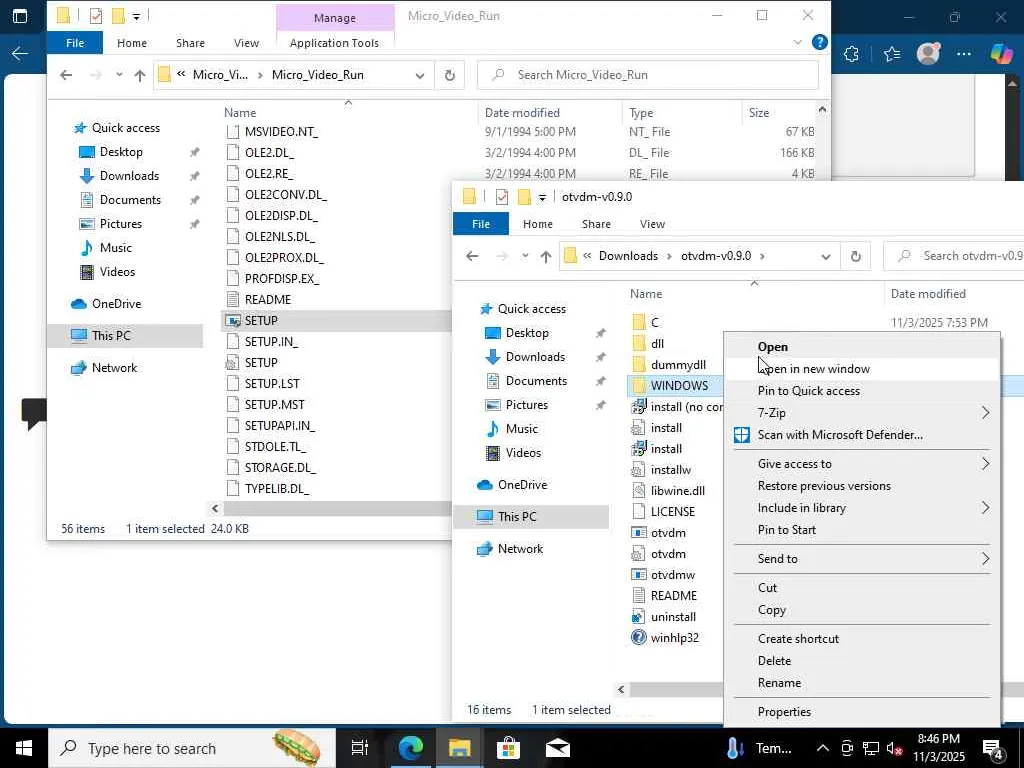Open Microsoft Edge from taskbar
The image size is (1024, 768).
click(x=411, y=748)
